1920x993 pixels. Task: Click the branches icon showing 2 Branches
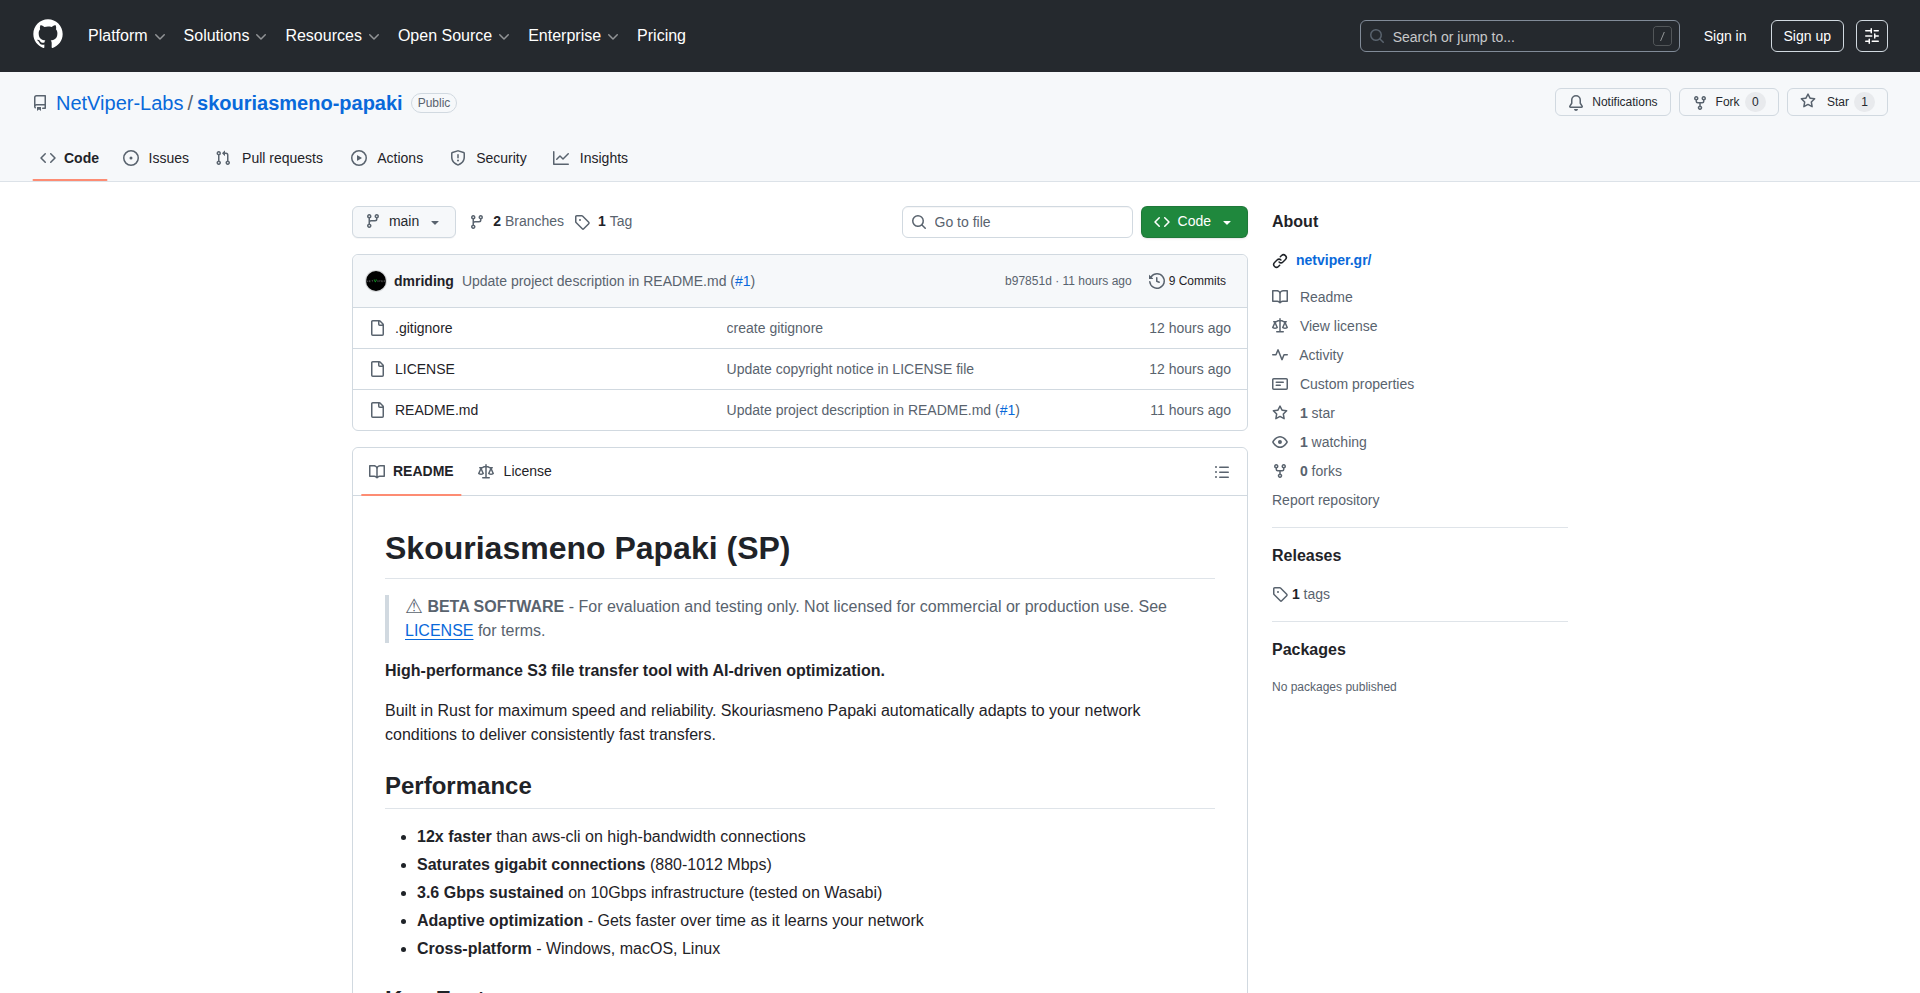tap(477, 222)
